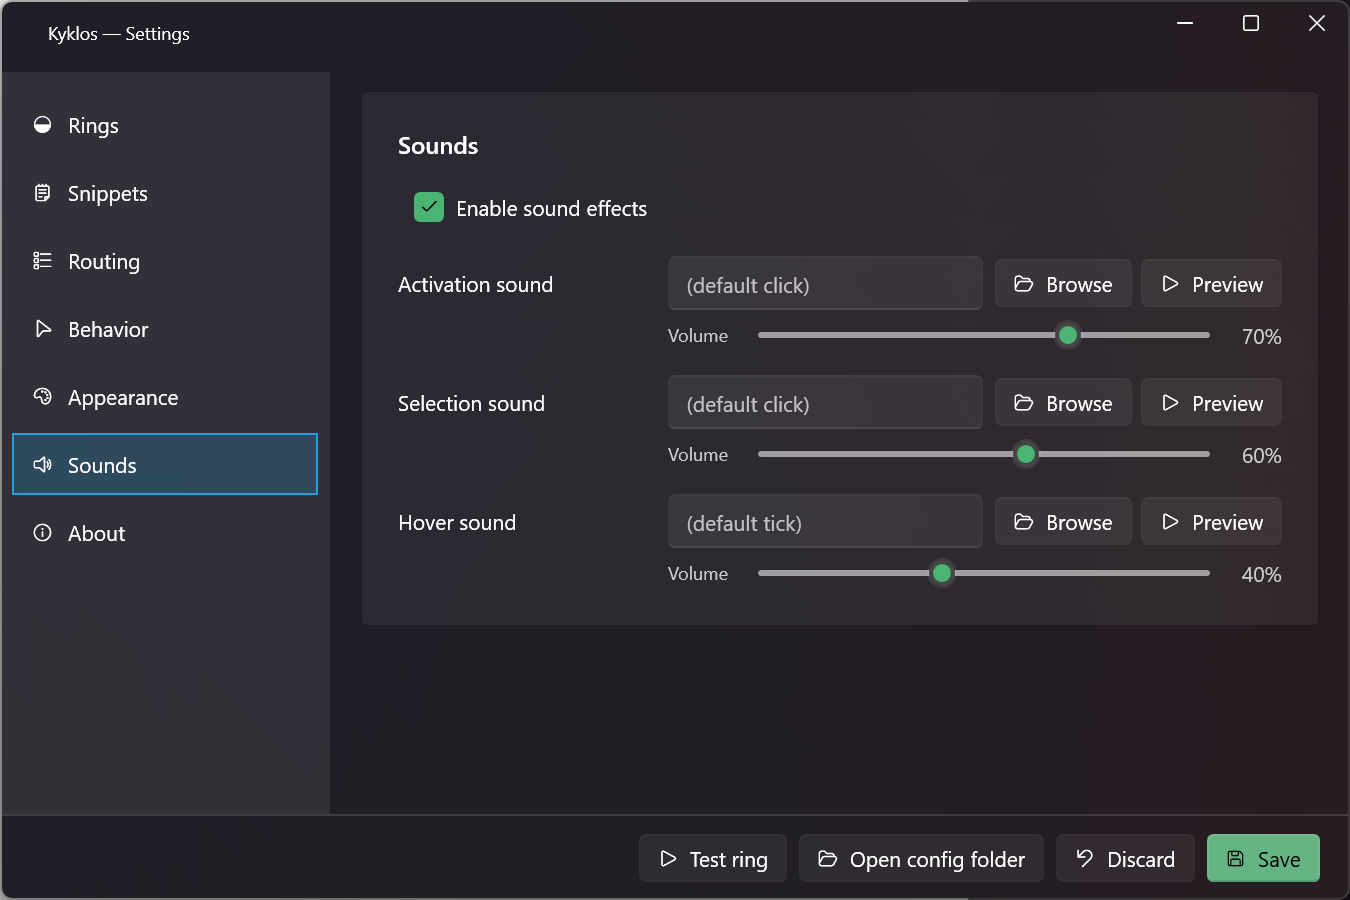Switch to the Snippets section
Viewport: 1350px width, 900px height.
tap(165, 193)
